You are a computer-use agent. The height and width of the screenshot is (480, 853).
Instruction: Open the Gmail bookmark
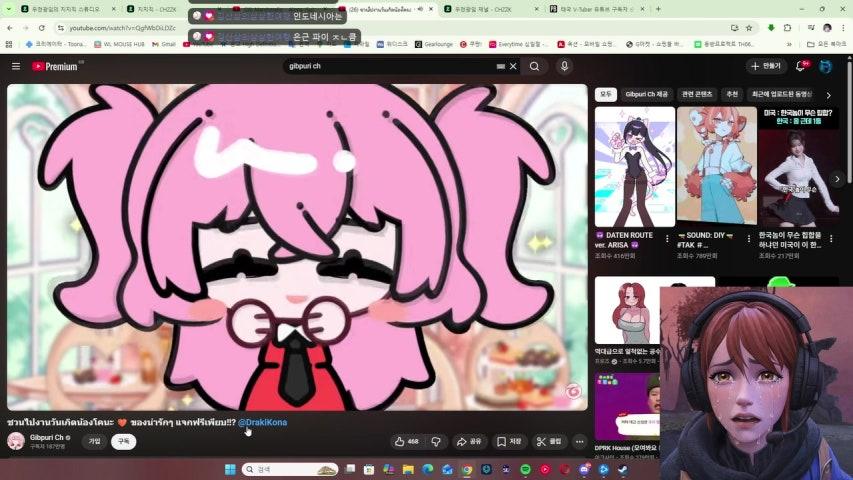(x=163, y=44)
